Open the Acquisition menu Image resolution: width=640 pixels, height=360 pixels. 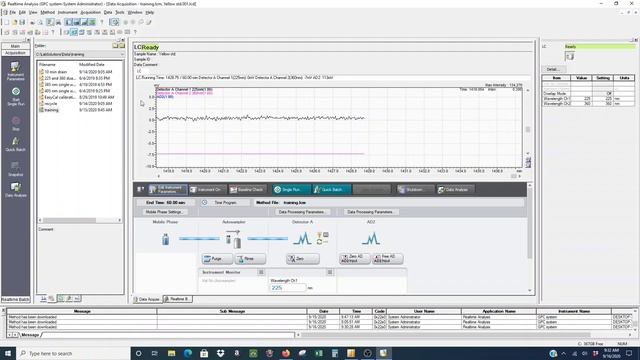pos(91,13)
